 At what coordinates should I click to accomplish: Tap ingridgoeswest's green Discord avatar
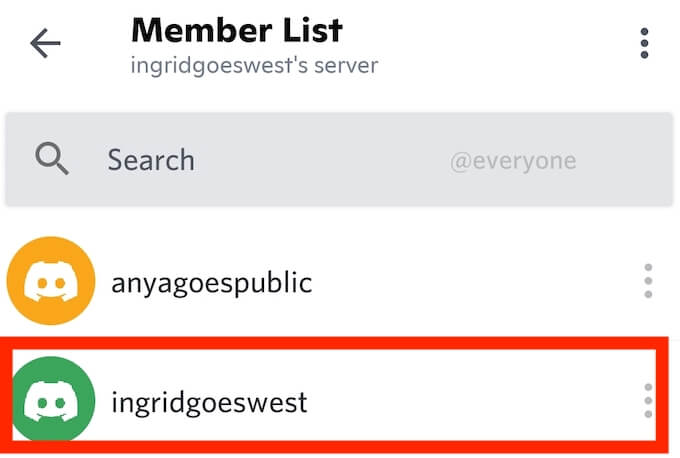pyautogui.click(x=50, y=401)
